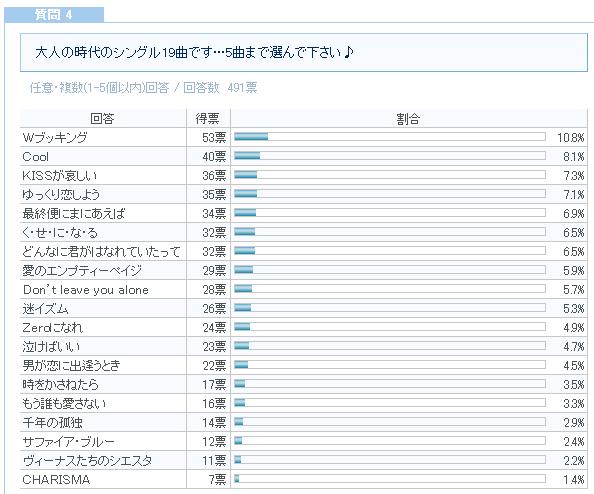The width and height of the screenshot is (594, 494).
Task: Click the 割合 column header
Action: pos(408,119)
